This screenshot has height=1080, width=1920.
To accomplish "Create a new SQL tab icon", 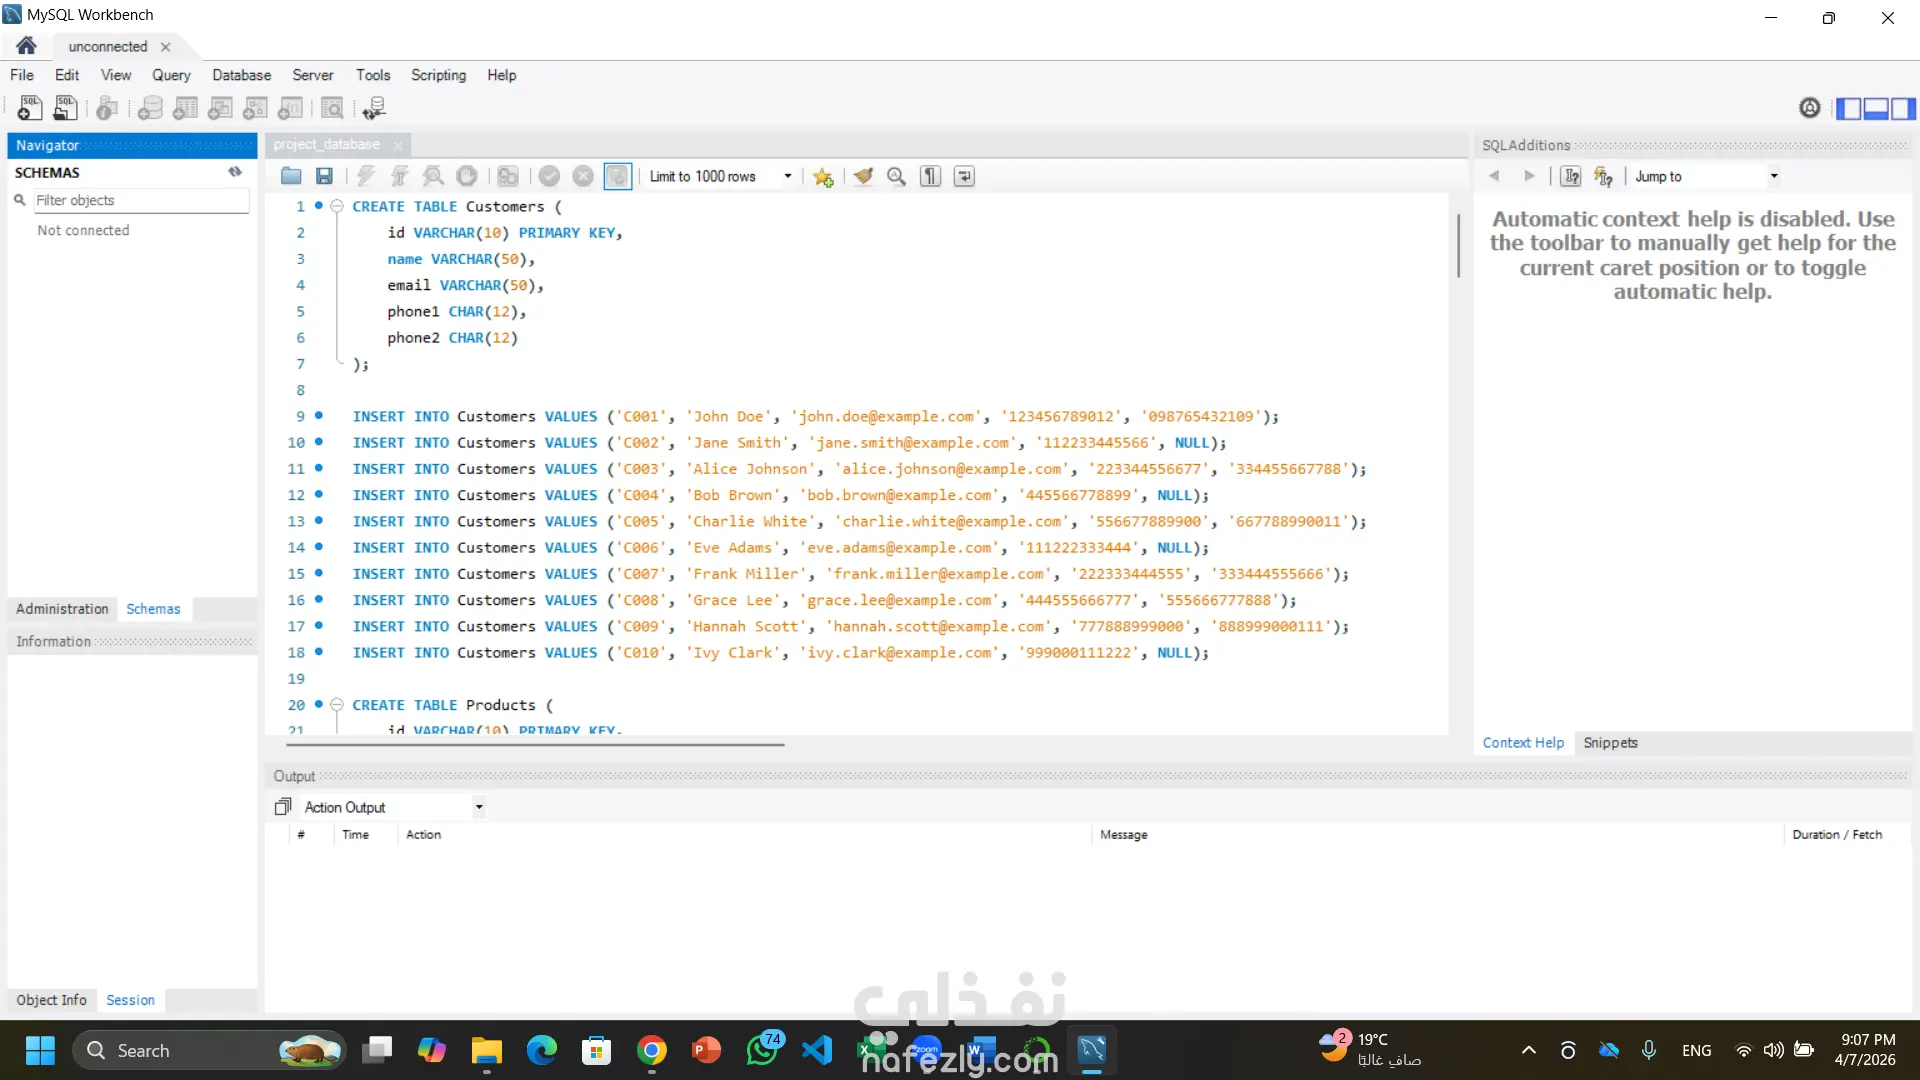I will click(x=29, y=108).
